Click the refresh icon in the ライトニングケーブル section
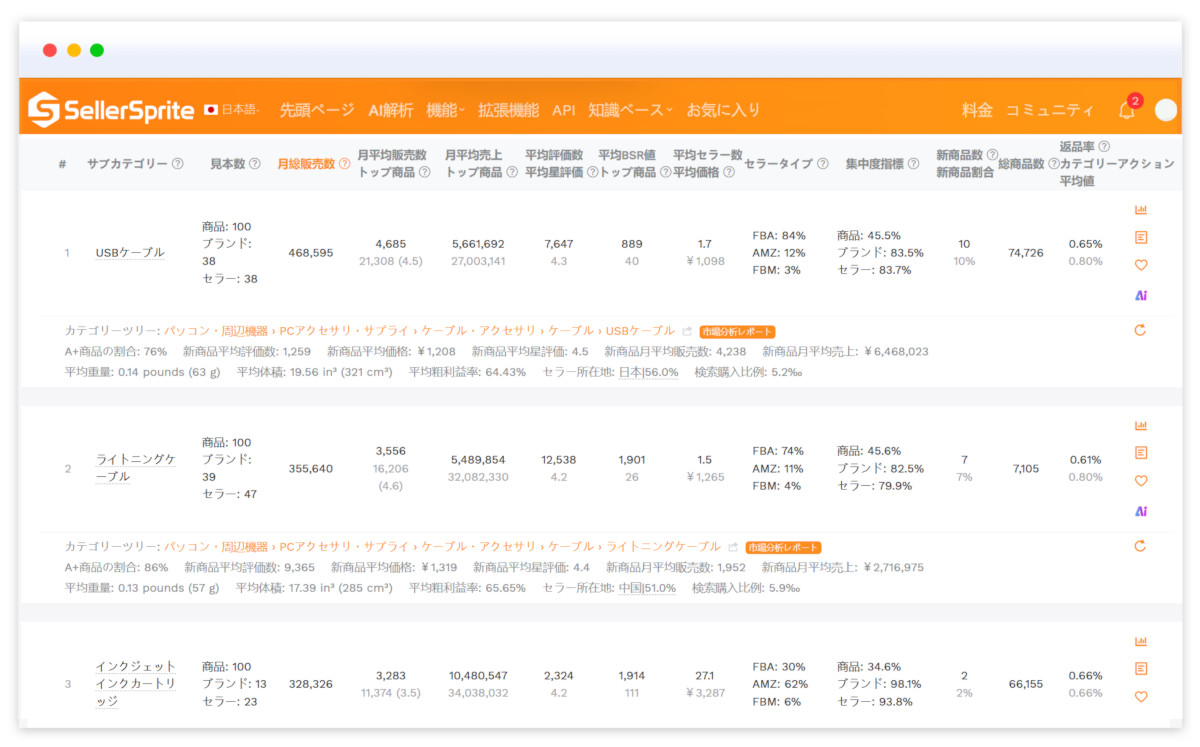1200x747 pixels. 1140,547
